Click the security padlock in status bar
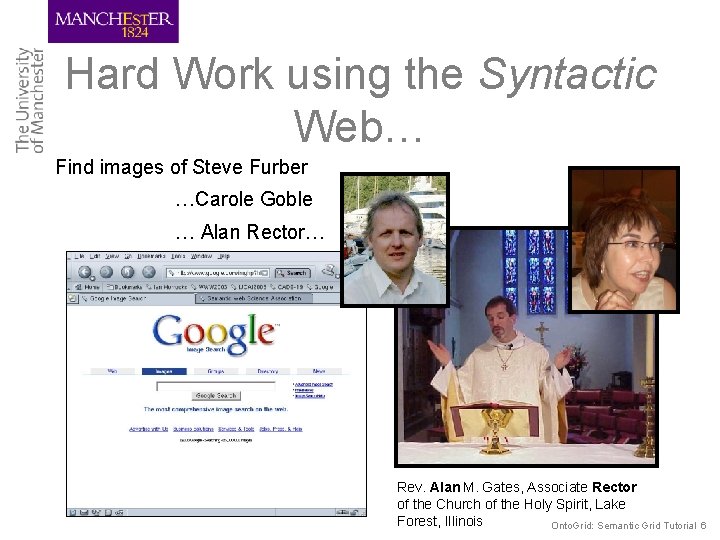This screenshot has height=540, width=720. pos(354,512)
